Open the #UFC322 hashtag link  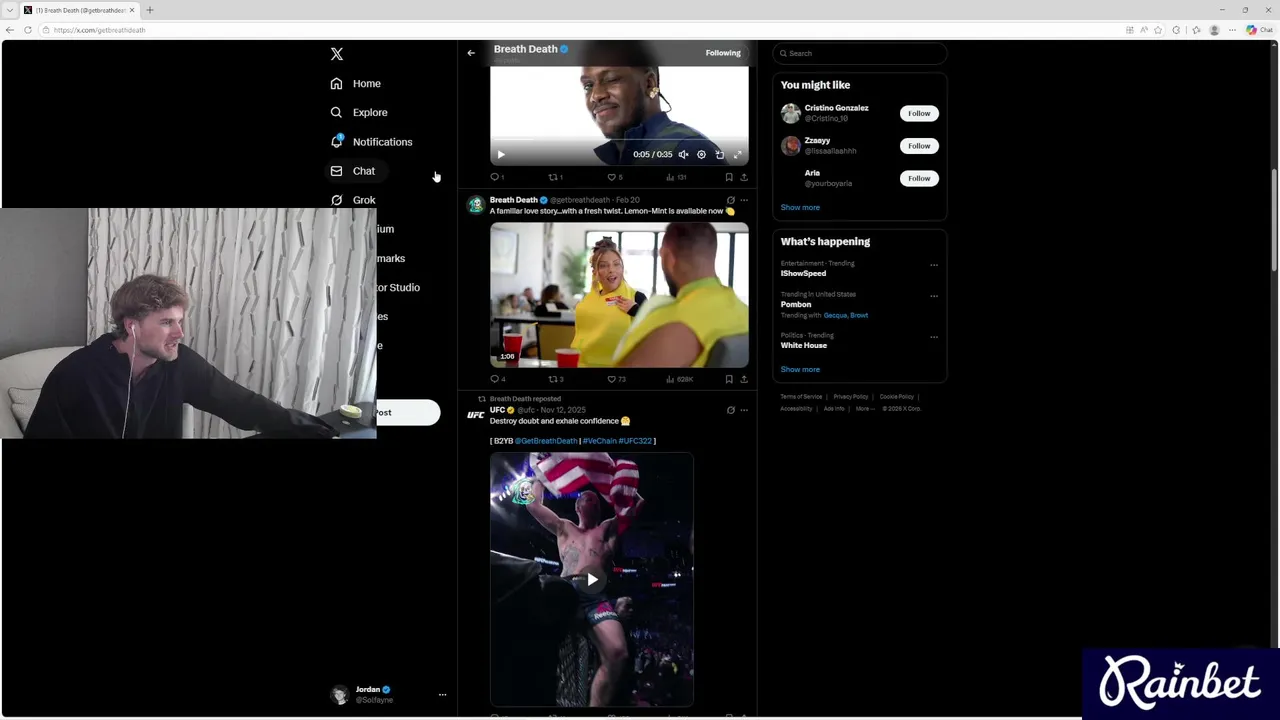(635, 441)
